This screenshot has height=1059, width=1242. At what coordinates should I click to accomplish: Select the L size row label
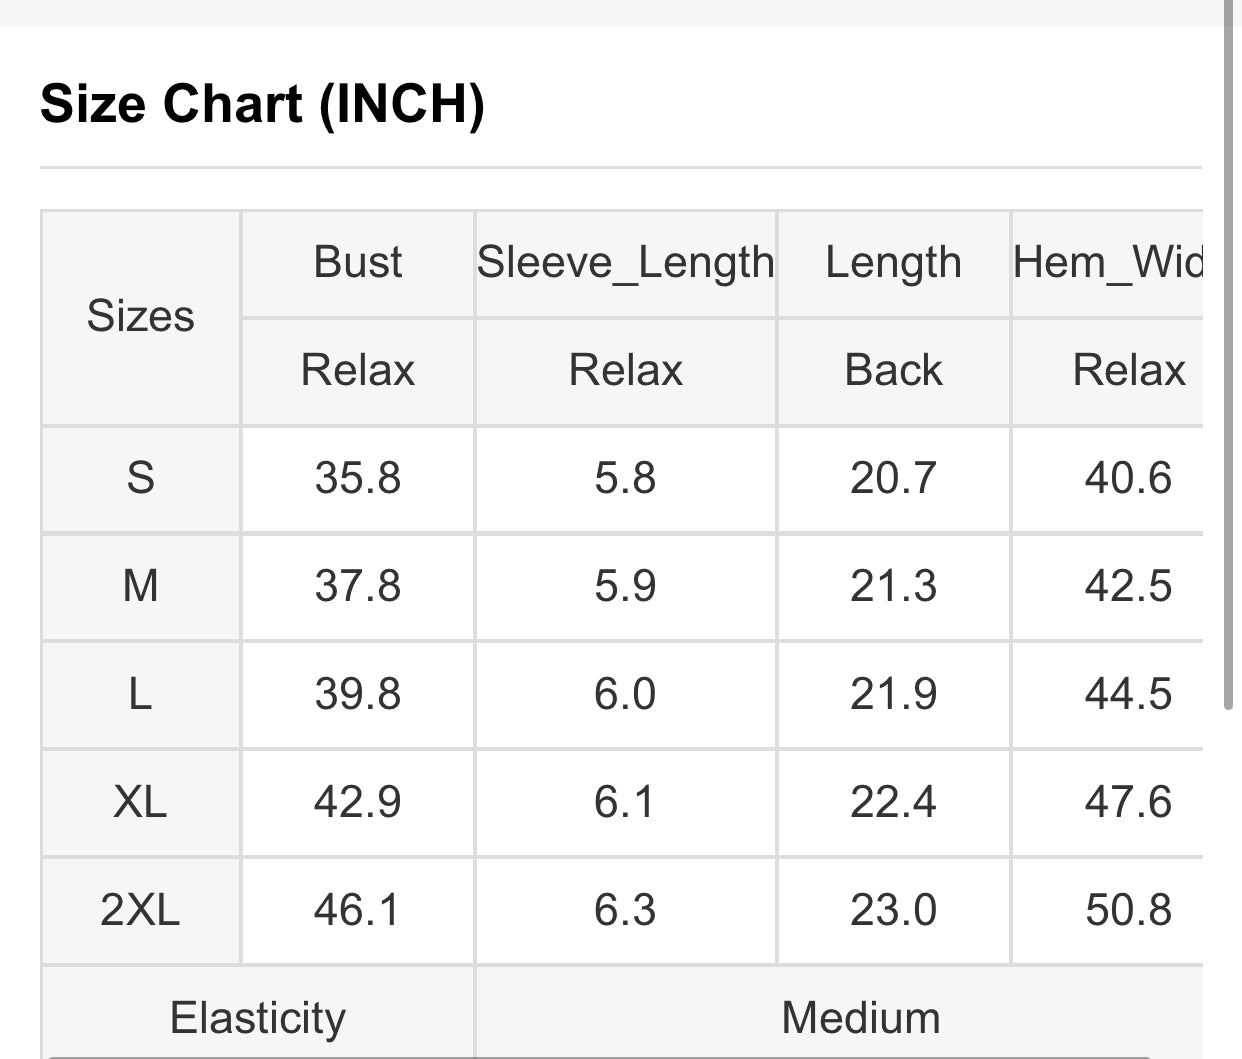[x=140, y=694]
